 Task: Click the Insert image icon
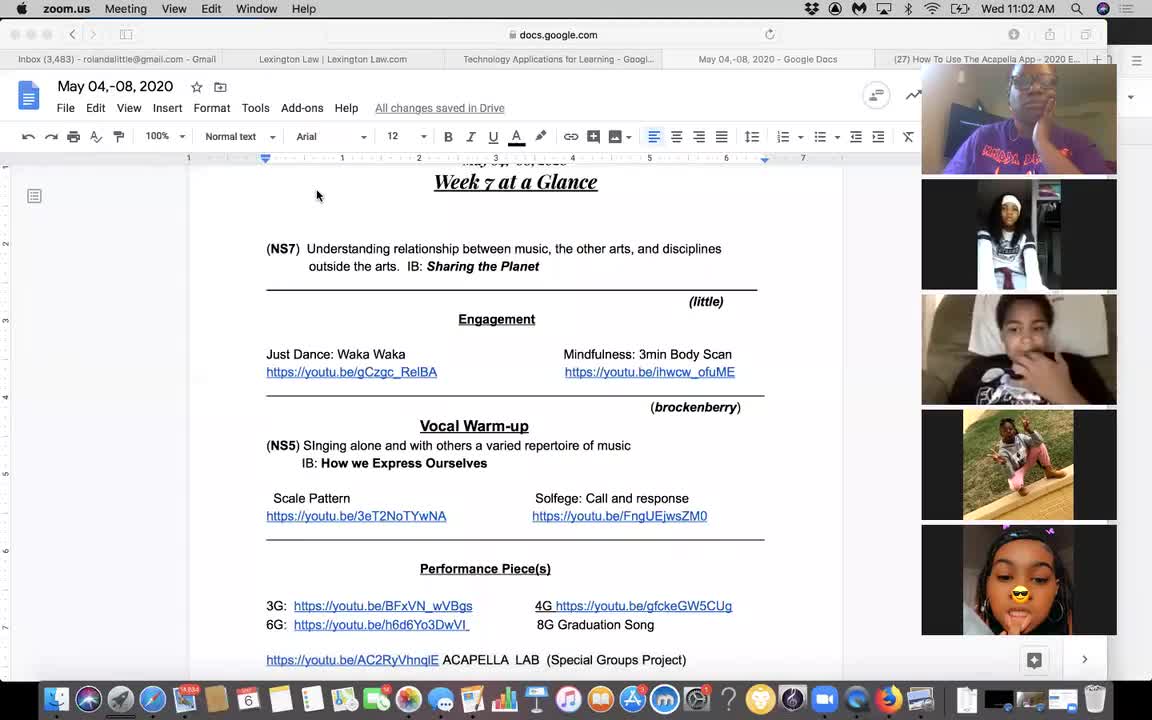click(x=613, y=136)
